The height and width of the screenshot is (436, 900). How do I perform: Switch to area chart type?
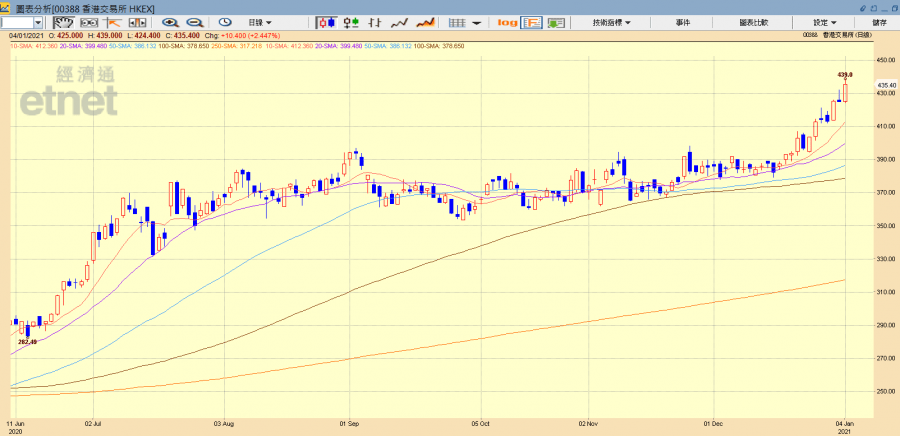click(425, 22)
